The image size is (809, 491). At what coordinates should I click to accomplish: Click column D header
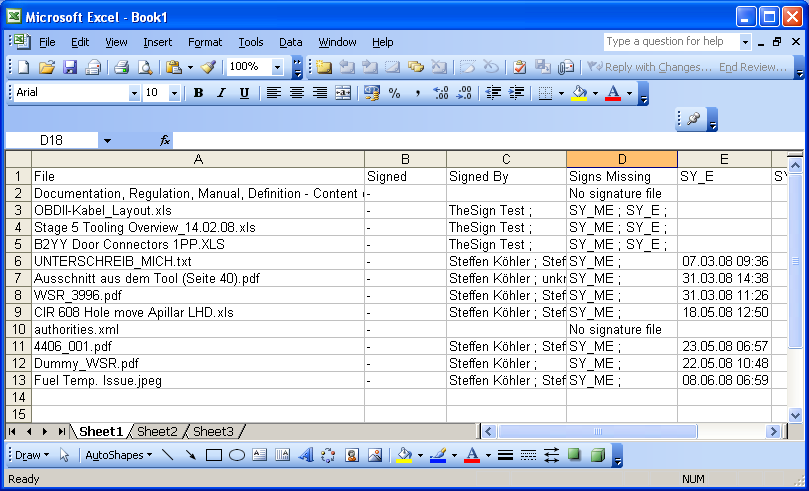(621, 159)
